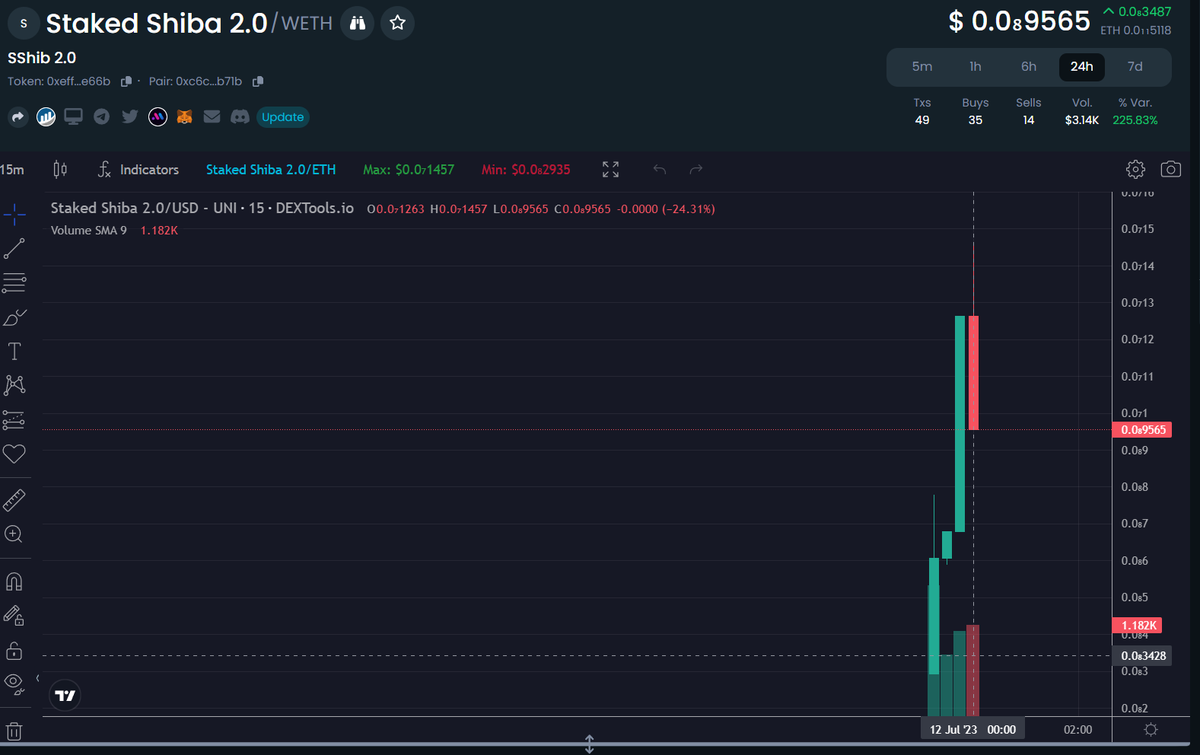
Task: Add token to MetaMask fox icon
Action: click(184, 117)
